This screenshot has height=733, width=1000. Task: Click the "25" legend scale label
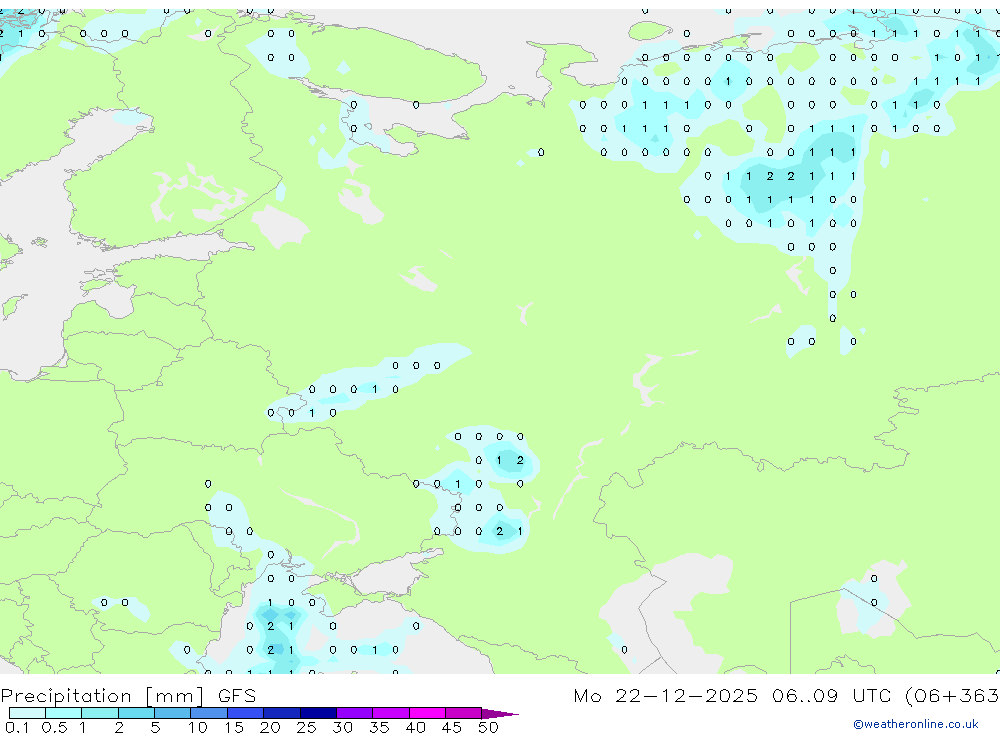pos(306,727)
